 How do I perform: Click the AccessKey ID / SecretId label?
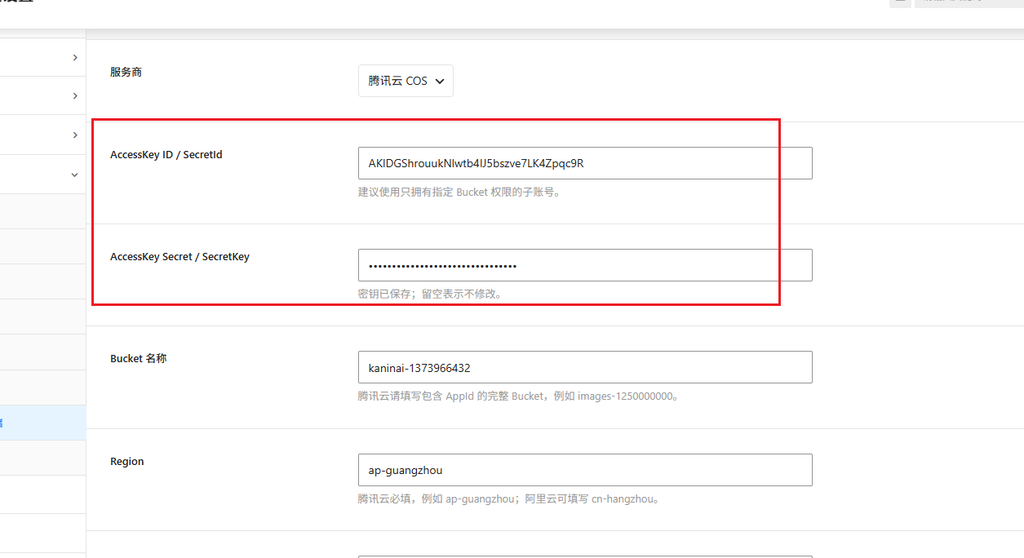166,155
